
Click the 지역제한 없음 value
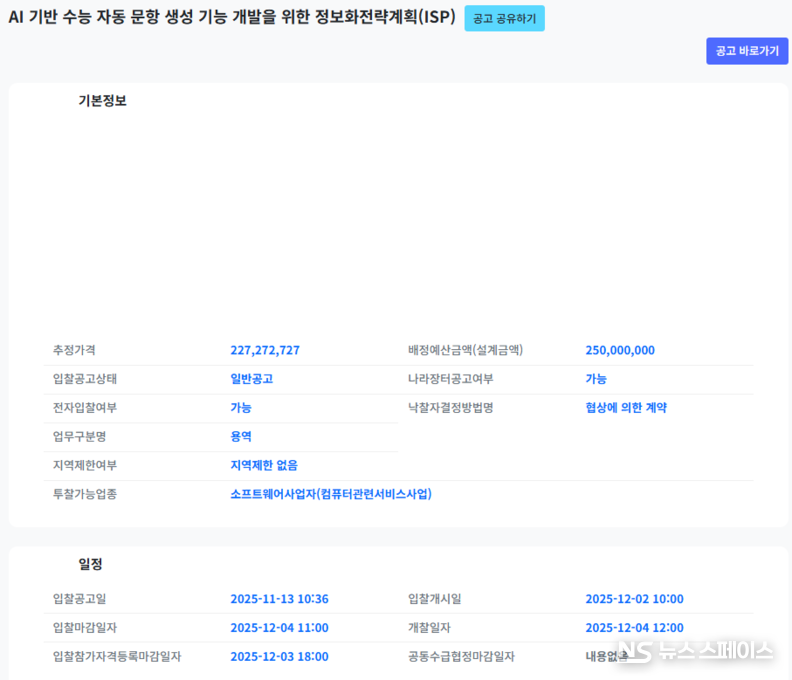click(x=264, y=465)
